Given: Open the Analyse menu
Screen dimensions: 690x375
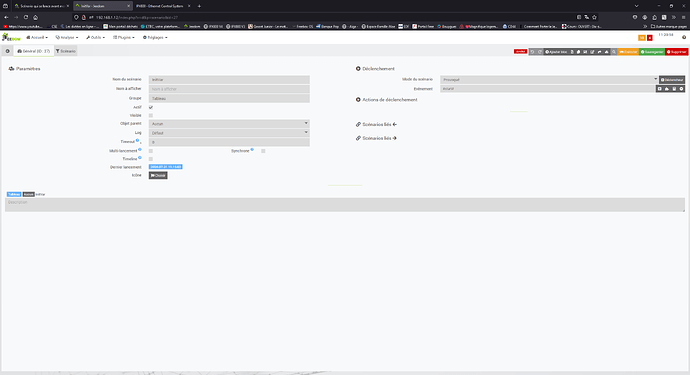Looking at the screenshot, I should [x=67, y=37].
